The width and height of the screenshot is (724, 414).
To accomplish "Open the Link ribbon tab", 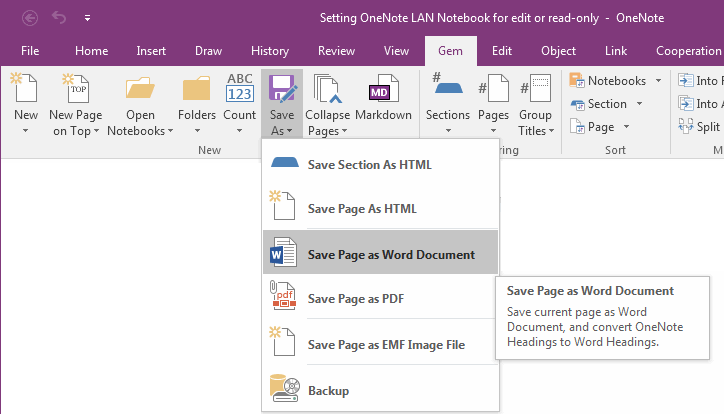I will [x=616, y=51].
